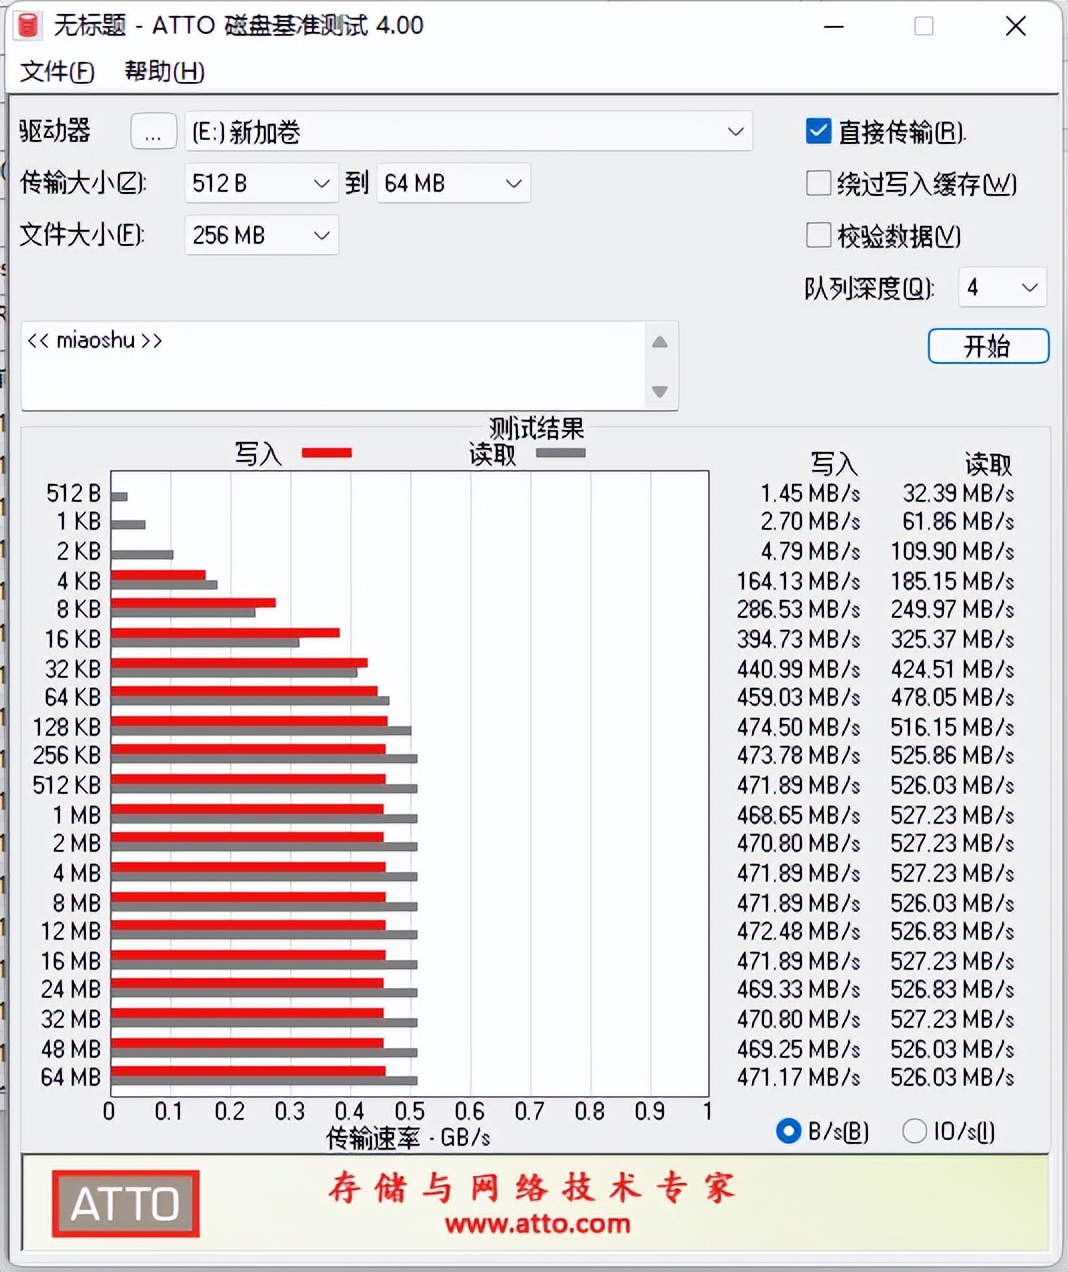Click the 测试结果 chart title
Screen dimensions: 1068x1272
[537, 428]
